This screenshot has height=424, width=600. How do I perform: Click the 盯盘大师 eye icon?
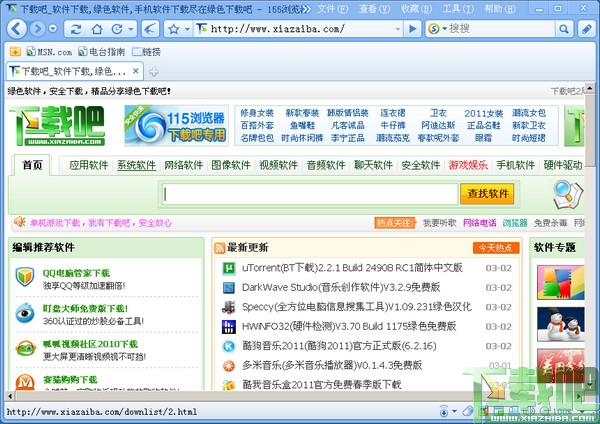[25, 313]
